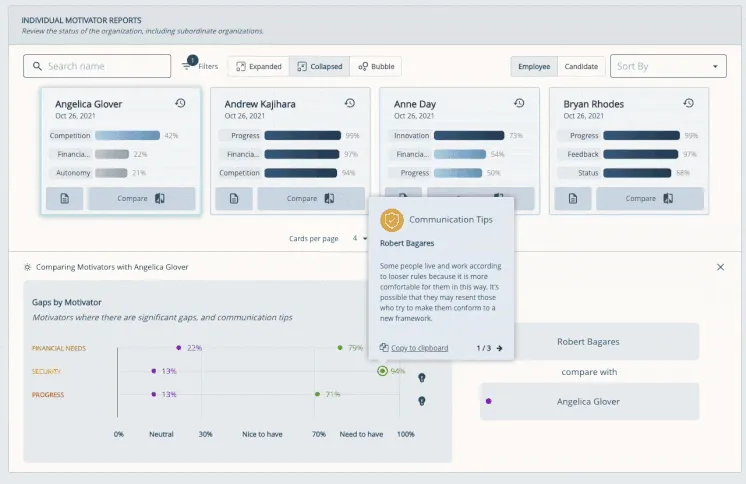Open the Sort By dropdown
The image size is (746, 484).
pos(667,67)
